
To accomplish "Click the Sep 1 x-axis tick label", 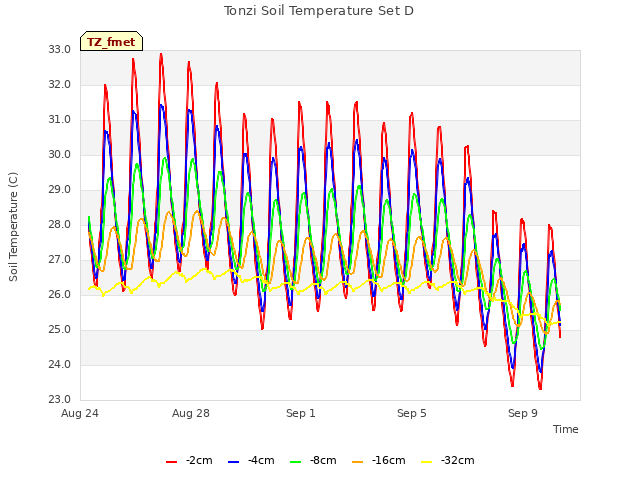I will [x=301, y=413].
